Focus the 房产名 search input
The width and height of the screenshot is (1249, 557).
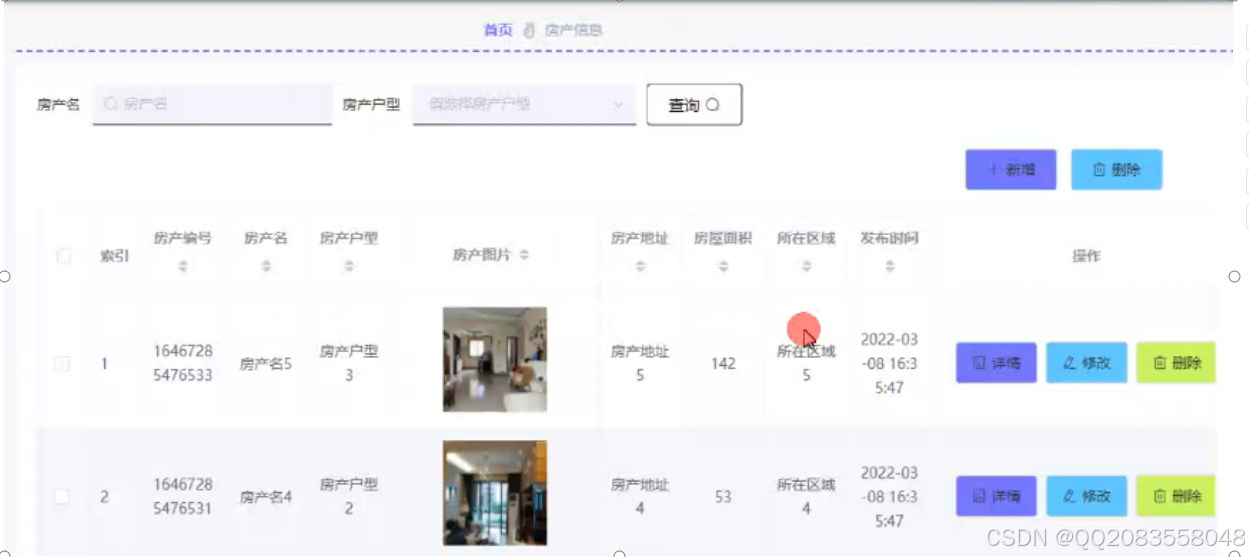click(x=212, y=104)
